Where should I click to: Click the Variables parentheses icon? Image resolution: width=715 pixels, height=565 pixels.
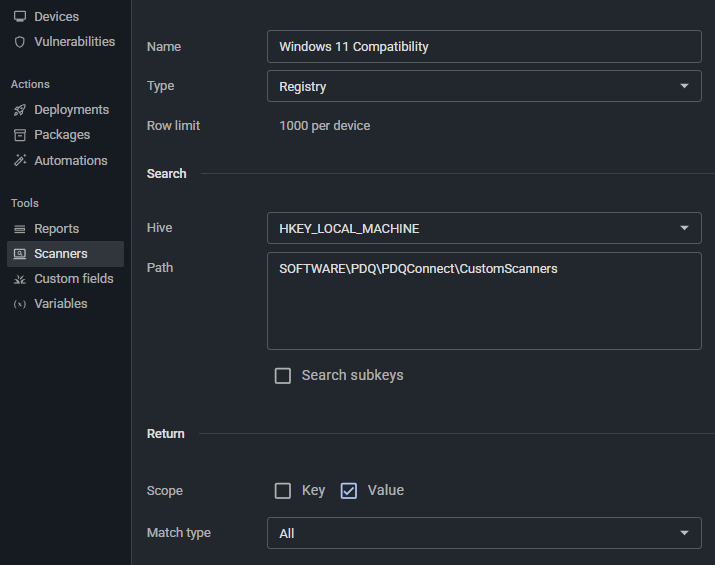20,304
